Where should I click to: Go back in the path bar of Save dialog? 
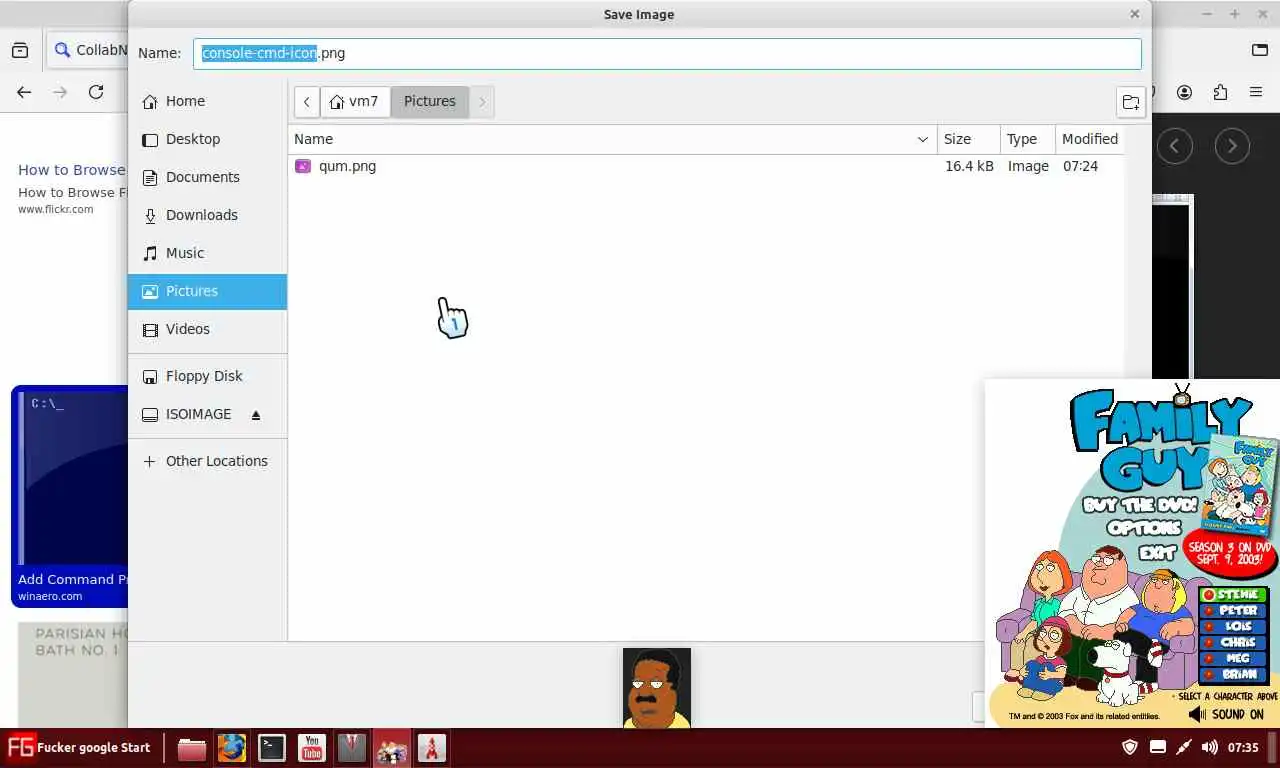307,101
